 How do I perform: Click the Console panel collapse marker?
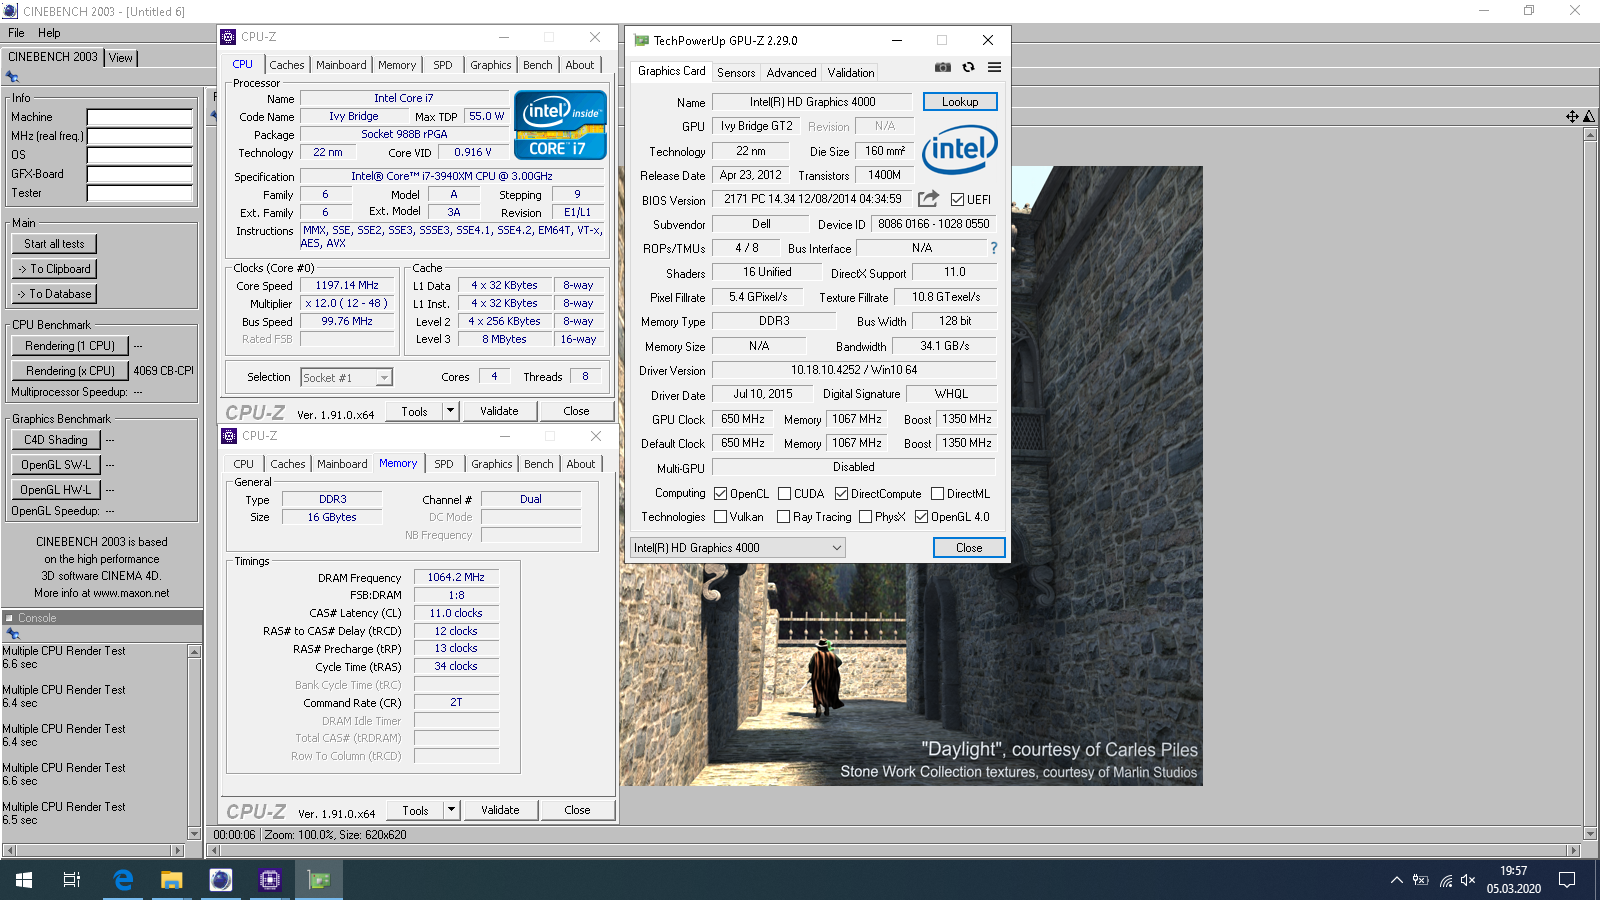pyautogui.click(x=9, y=618)
